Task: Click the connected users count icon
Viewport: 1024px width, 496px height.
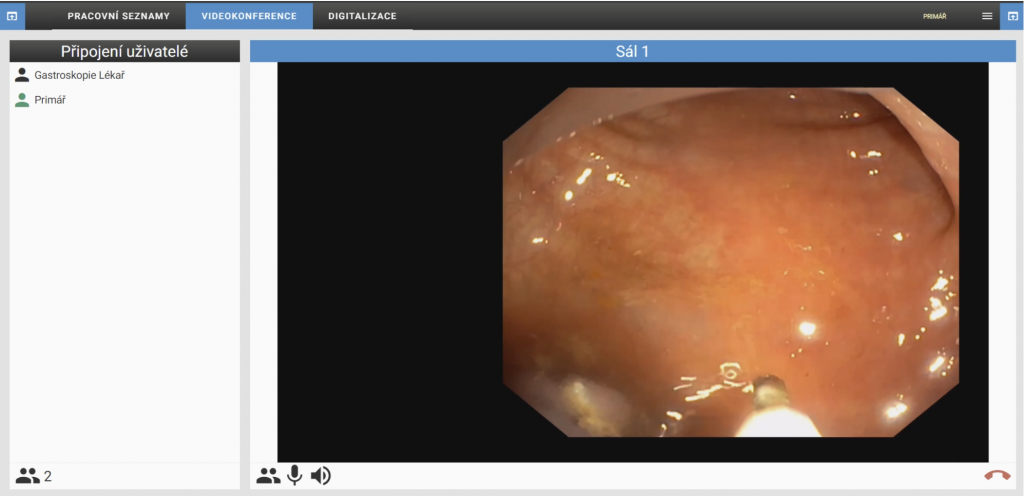Action: click(28, 476)
